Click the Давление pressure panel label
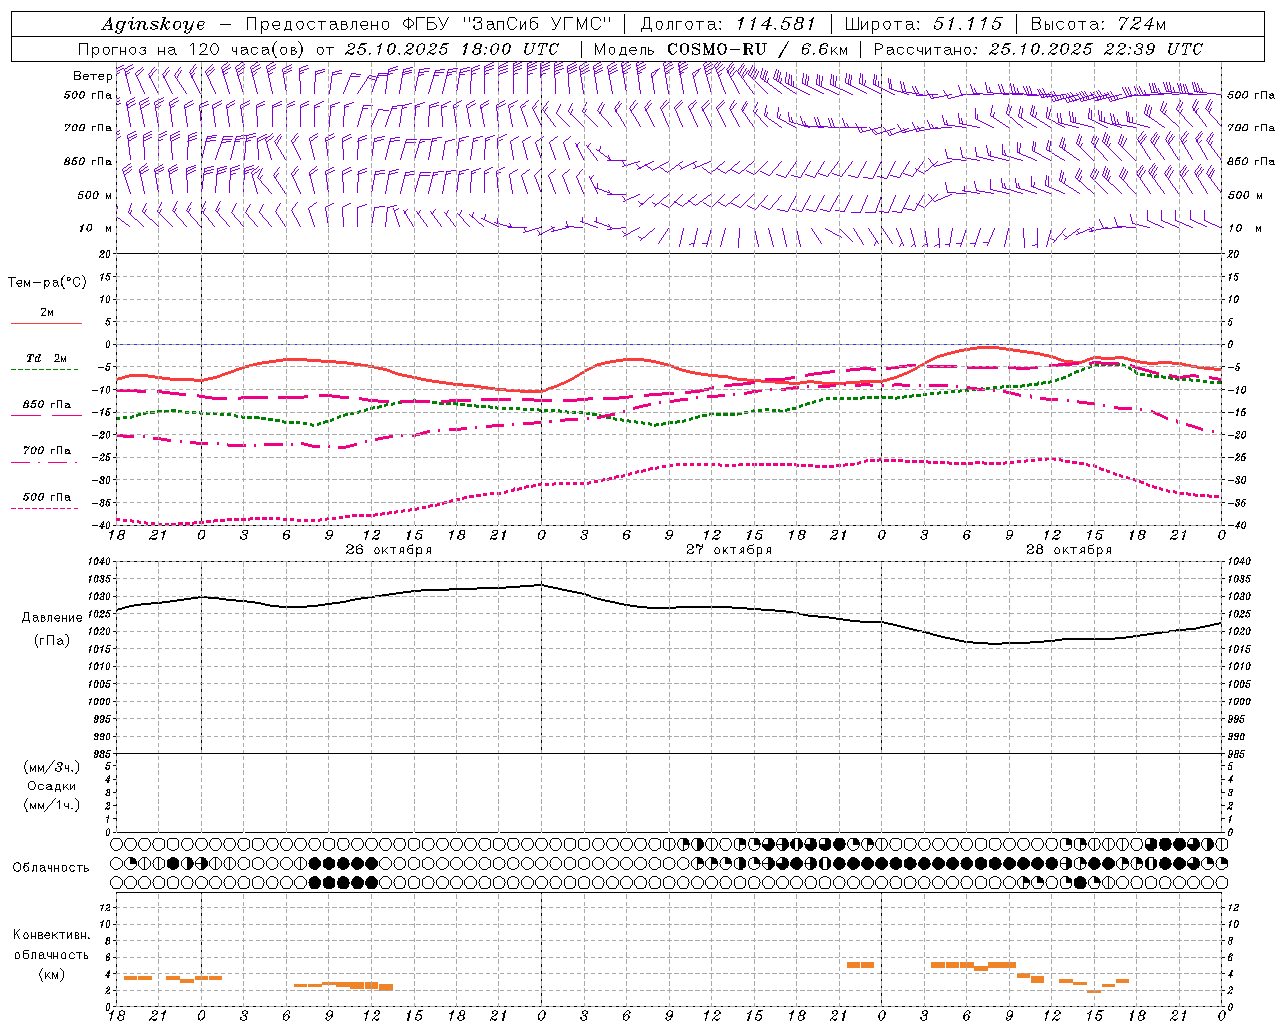The width and height of the screenshot is (1280, 1024). (x=52, y=618)
